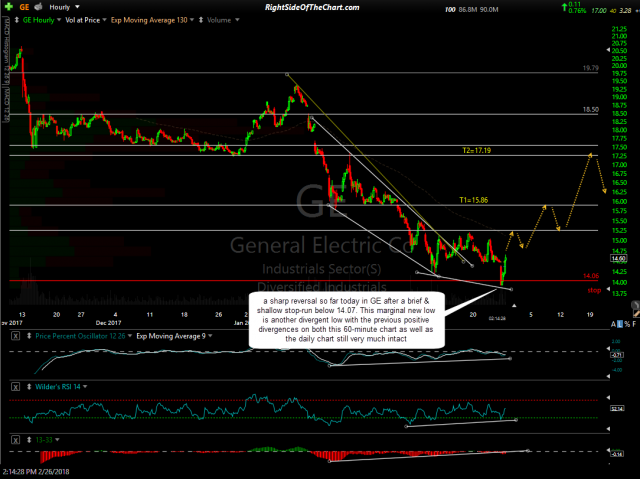Select the T1=15.86 target label
Screen dimensions: 640x479
pos(473,200)
